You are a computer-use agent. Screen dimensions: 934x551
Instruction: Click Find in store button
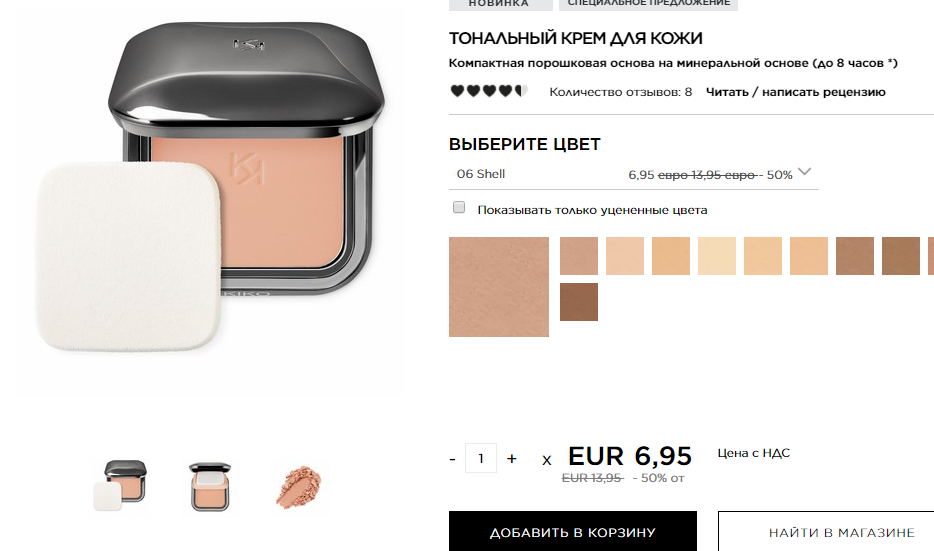(828, 532)
